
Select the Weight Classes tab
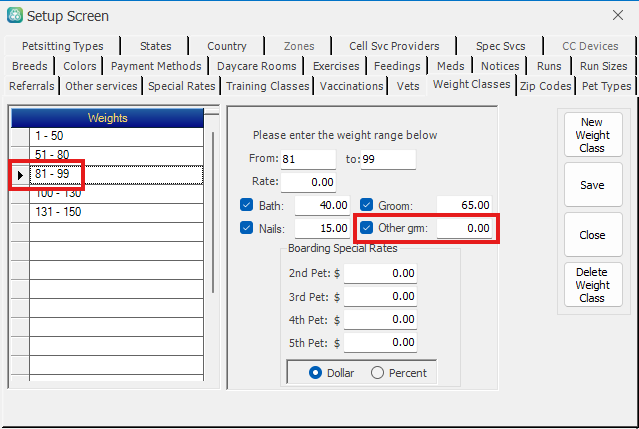(472, 84)
